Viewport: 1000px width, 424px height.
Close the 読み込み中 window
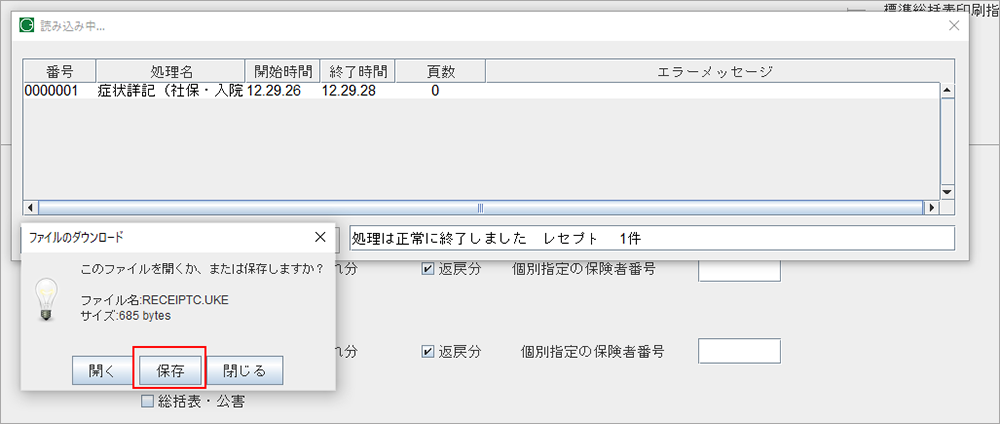click(953, 26)
